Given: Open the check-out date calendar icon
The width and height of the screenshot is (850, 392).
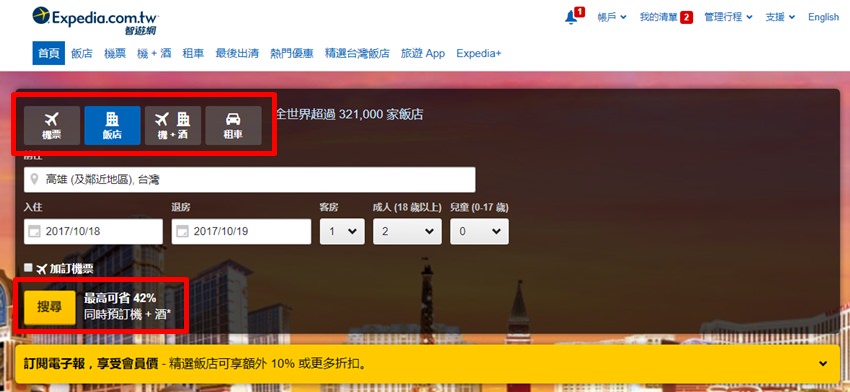Looking at the screenshot, I should (x=183, y=232).
